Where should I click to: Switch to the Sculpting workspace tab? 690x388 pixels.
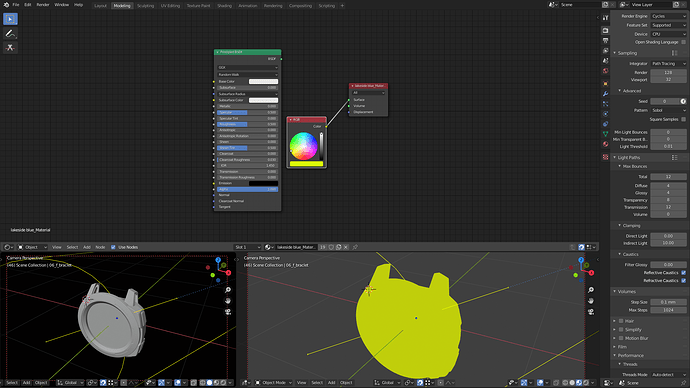[x=145, y=6]
